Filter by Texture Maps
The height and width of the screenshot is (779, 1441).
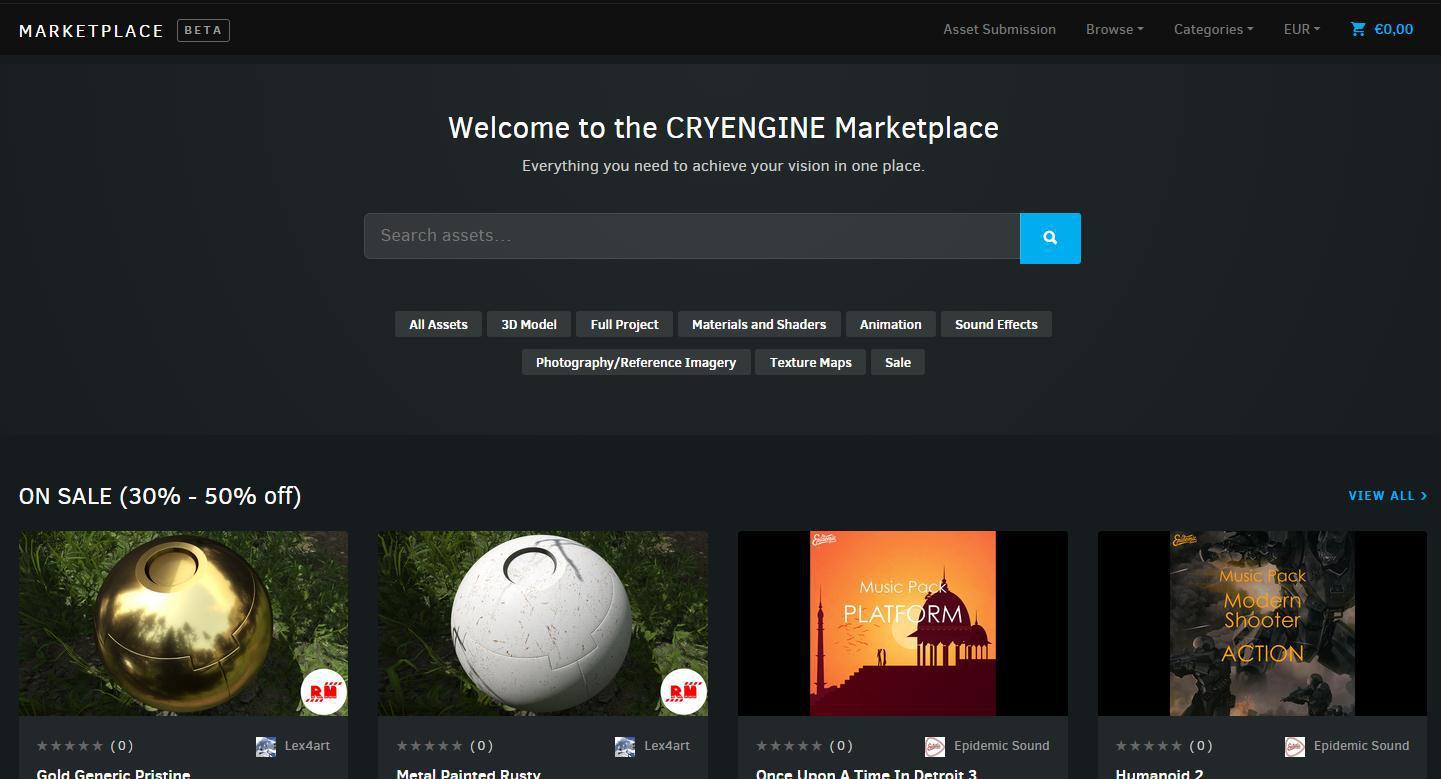810,362
